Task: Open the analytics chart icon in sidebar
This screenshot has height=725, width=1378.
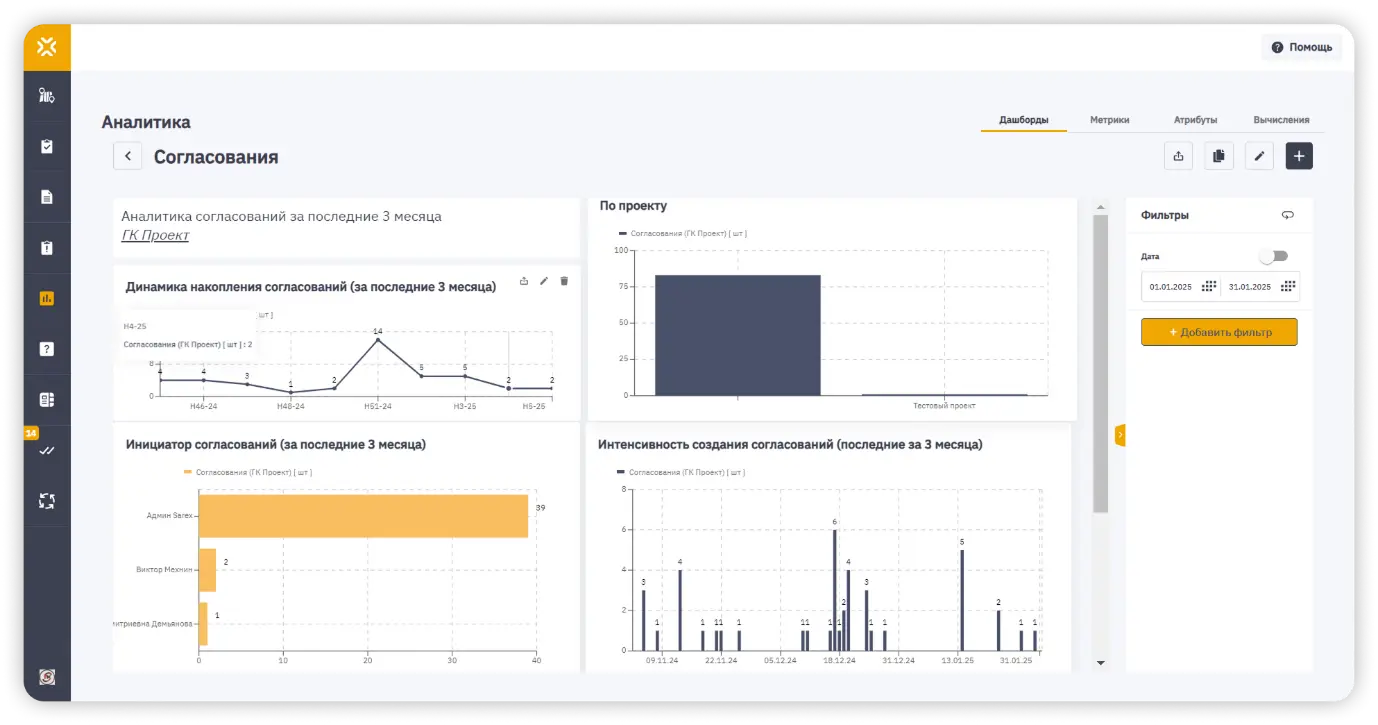Action: point(46,298)
